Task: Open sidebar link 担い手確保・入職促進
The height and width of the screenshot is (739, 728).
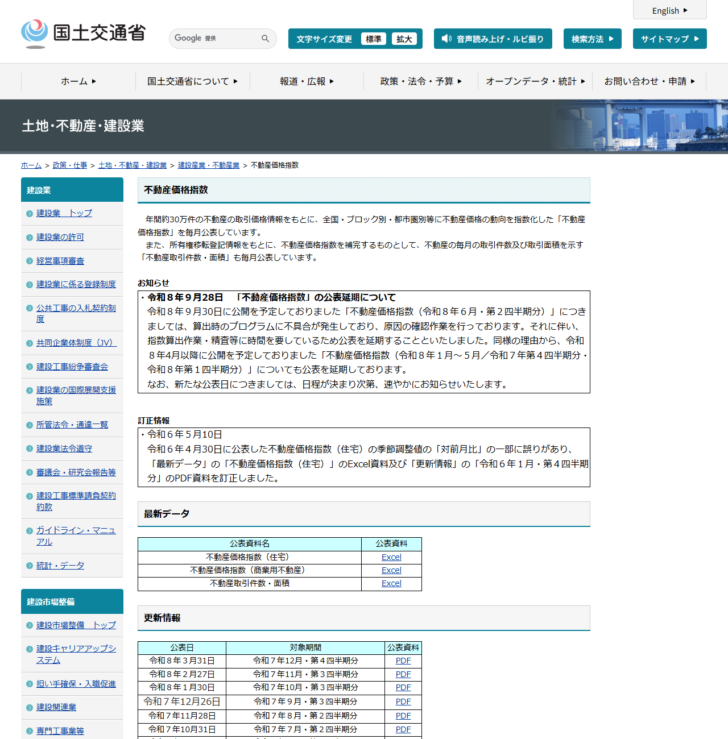Action: pyautogui.click(x=76, y=683)
